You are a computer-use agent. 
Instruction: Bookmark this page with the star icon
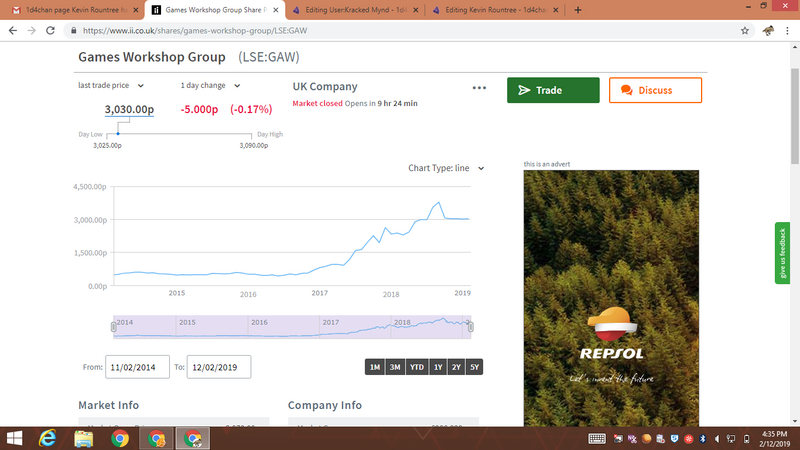[x=745, y=31]
